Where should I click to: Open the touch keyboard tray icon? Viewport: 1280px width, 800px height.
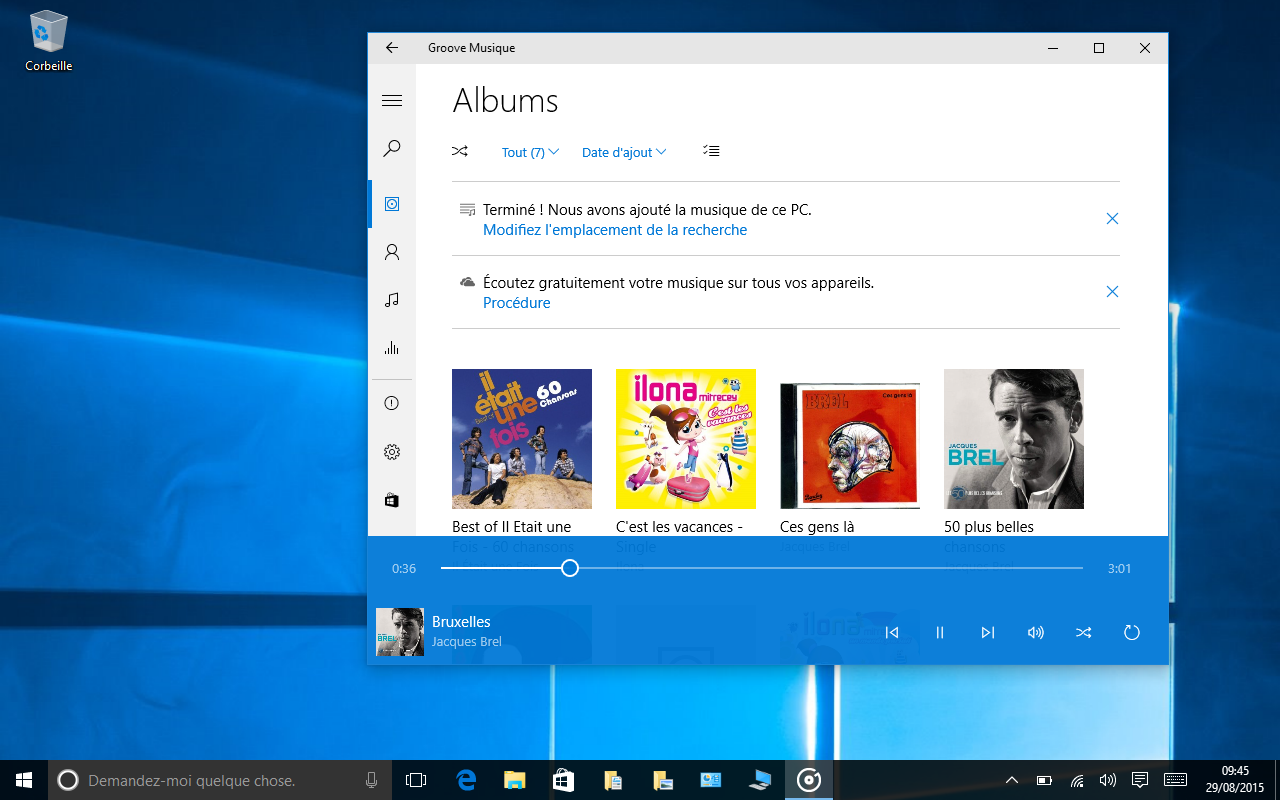(x=1176, y=780)
